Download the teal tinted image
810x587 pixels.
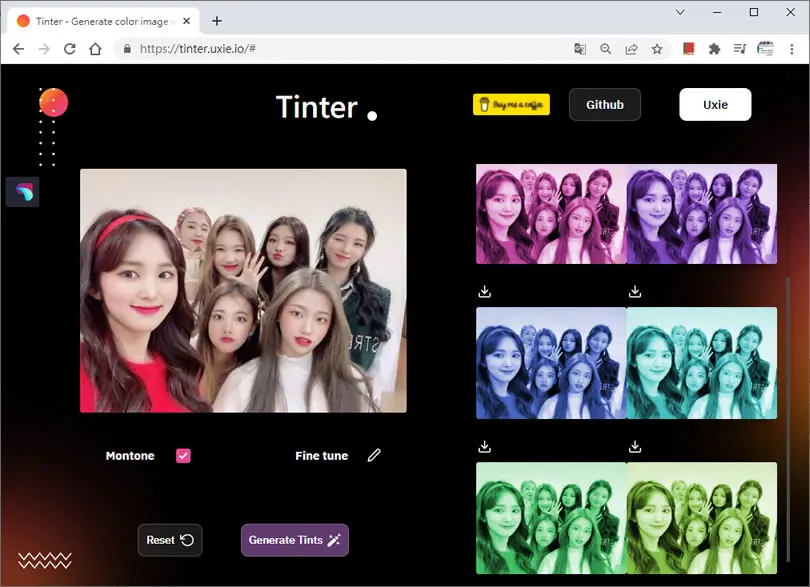pos(635,446)
